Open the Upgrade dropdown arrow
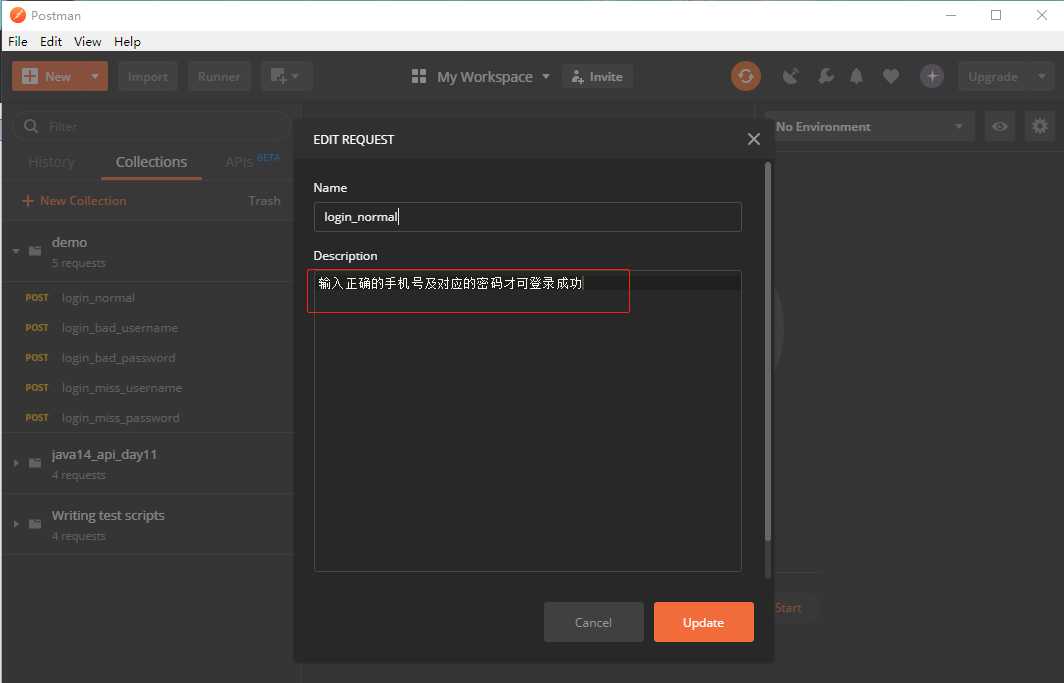1064x683 pixels. (1042, 76)
